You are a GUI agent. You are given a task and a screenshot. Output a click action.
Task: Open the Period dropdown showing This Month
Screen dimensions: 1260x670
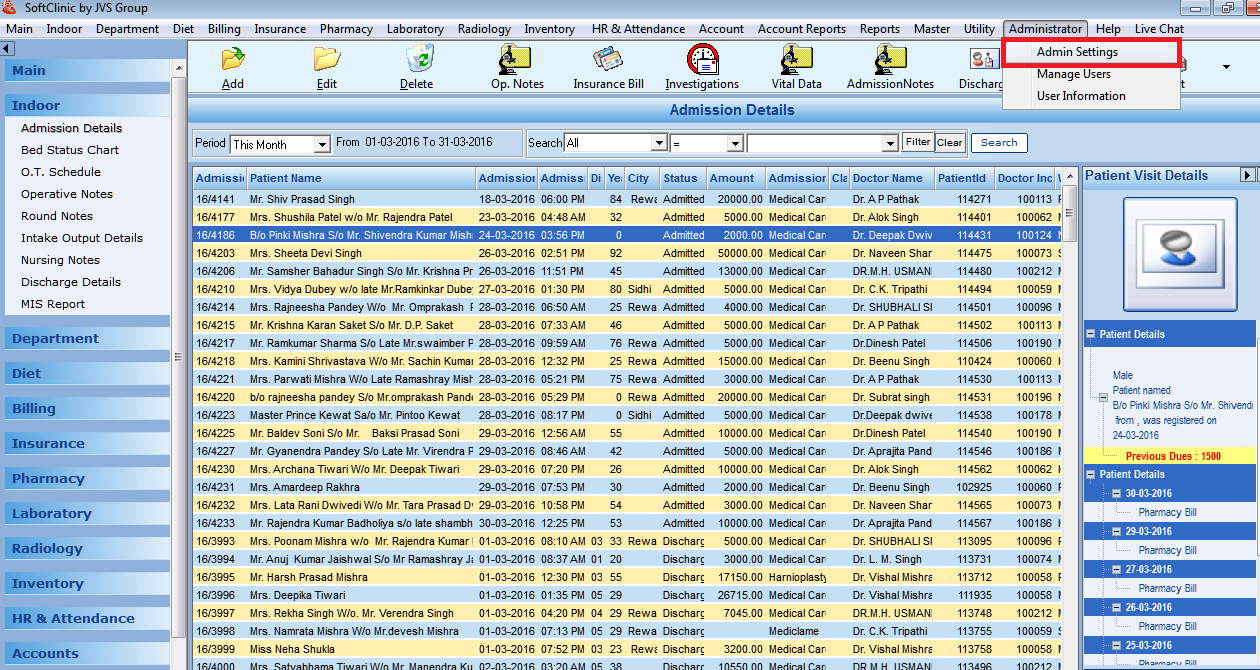[321, 145]
